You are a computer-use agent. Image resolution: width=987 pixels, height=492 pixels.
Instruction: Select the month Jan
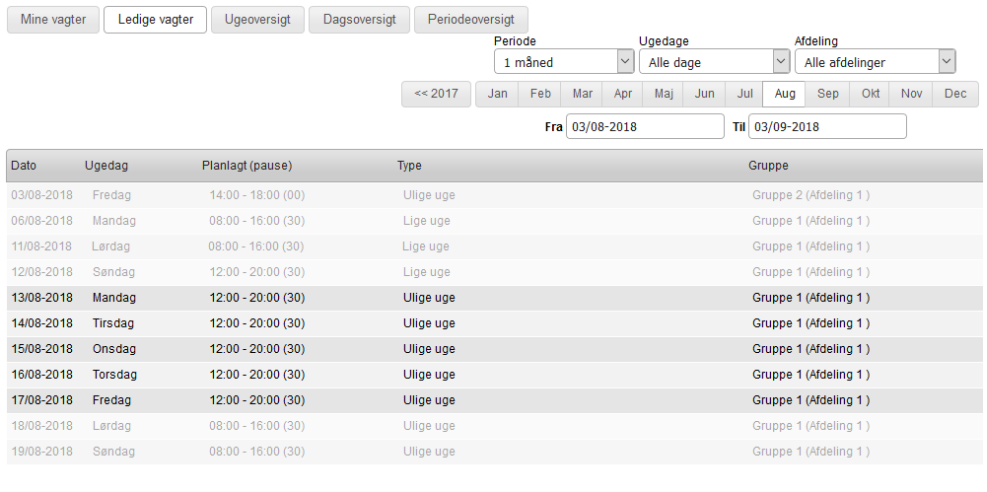pos(497,93)
